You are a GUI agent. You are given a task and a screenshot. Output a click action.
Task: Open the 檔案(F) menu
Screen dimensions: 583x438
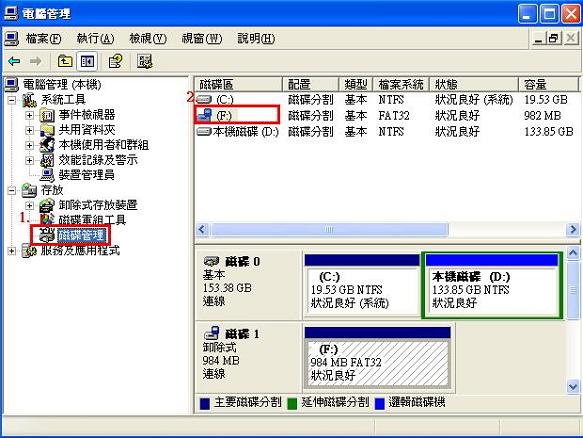[43, 39]
